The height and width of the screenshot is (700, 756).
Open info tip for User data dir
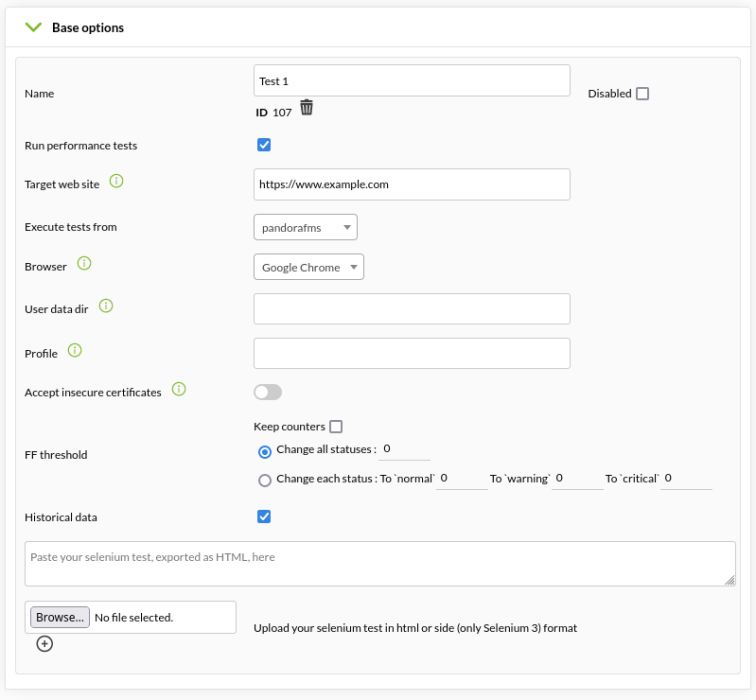tap(106, 306)
